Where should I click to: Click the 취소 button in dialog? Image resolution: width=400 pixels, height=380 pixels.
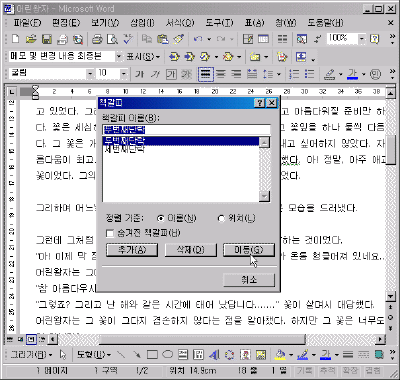(x=249, y=279)
